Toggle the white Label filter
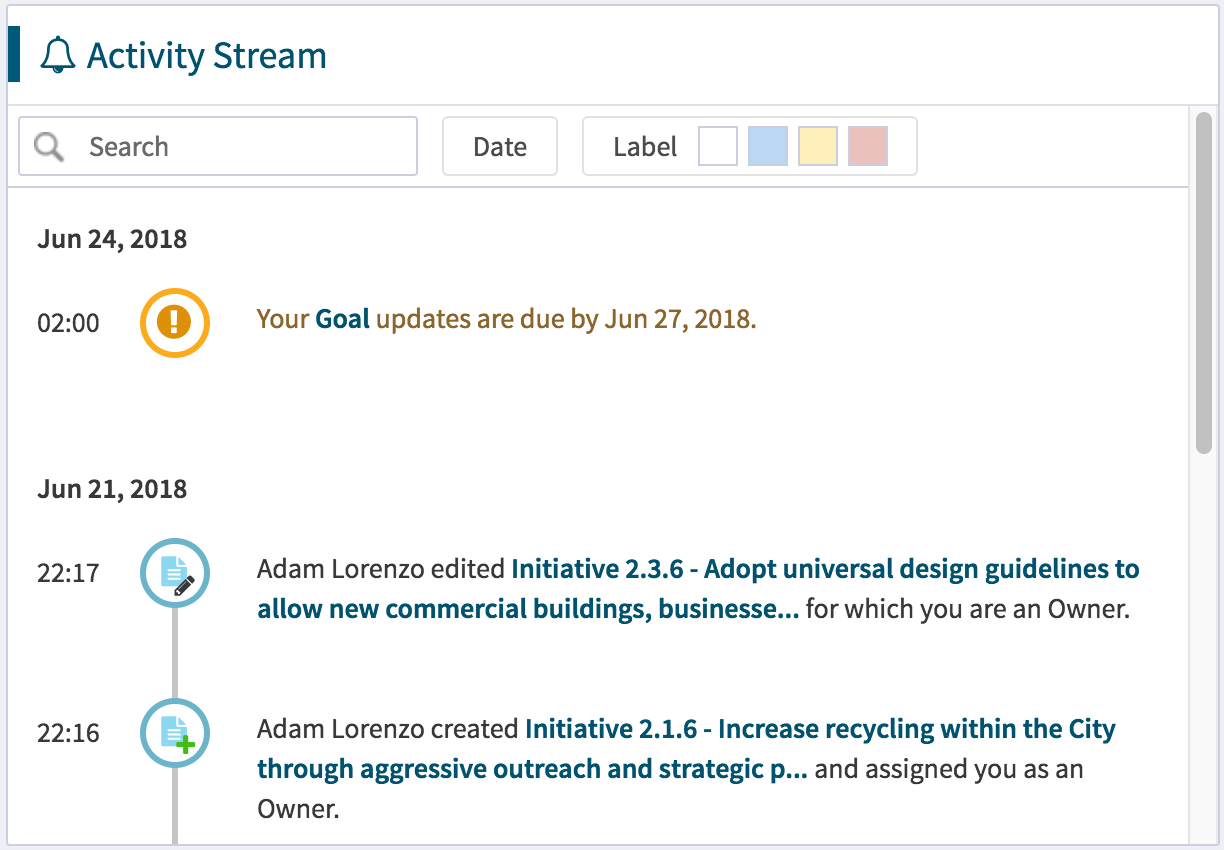The image size is (1224, 850). tap(717, 146)
